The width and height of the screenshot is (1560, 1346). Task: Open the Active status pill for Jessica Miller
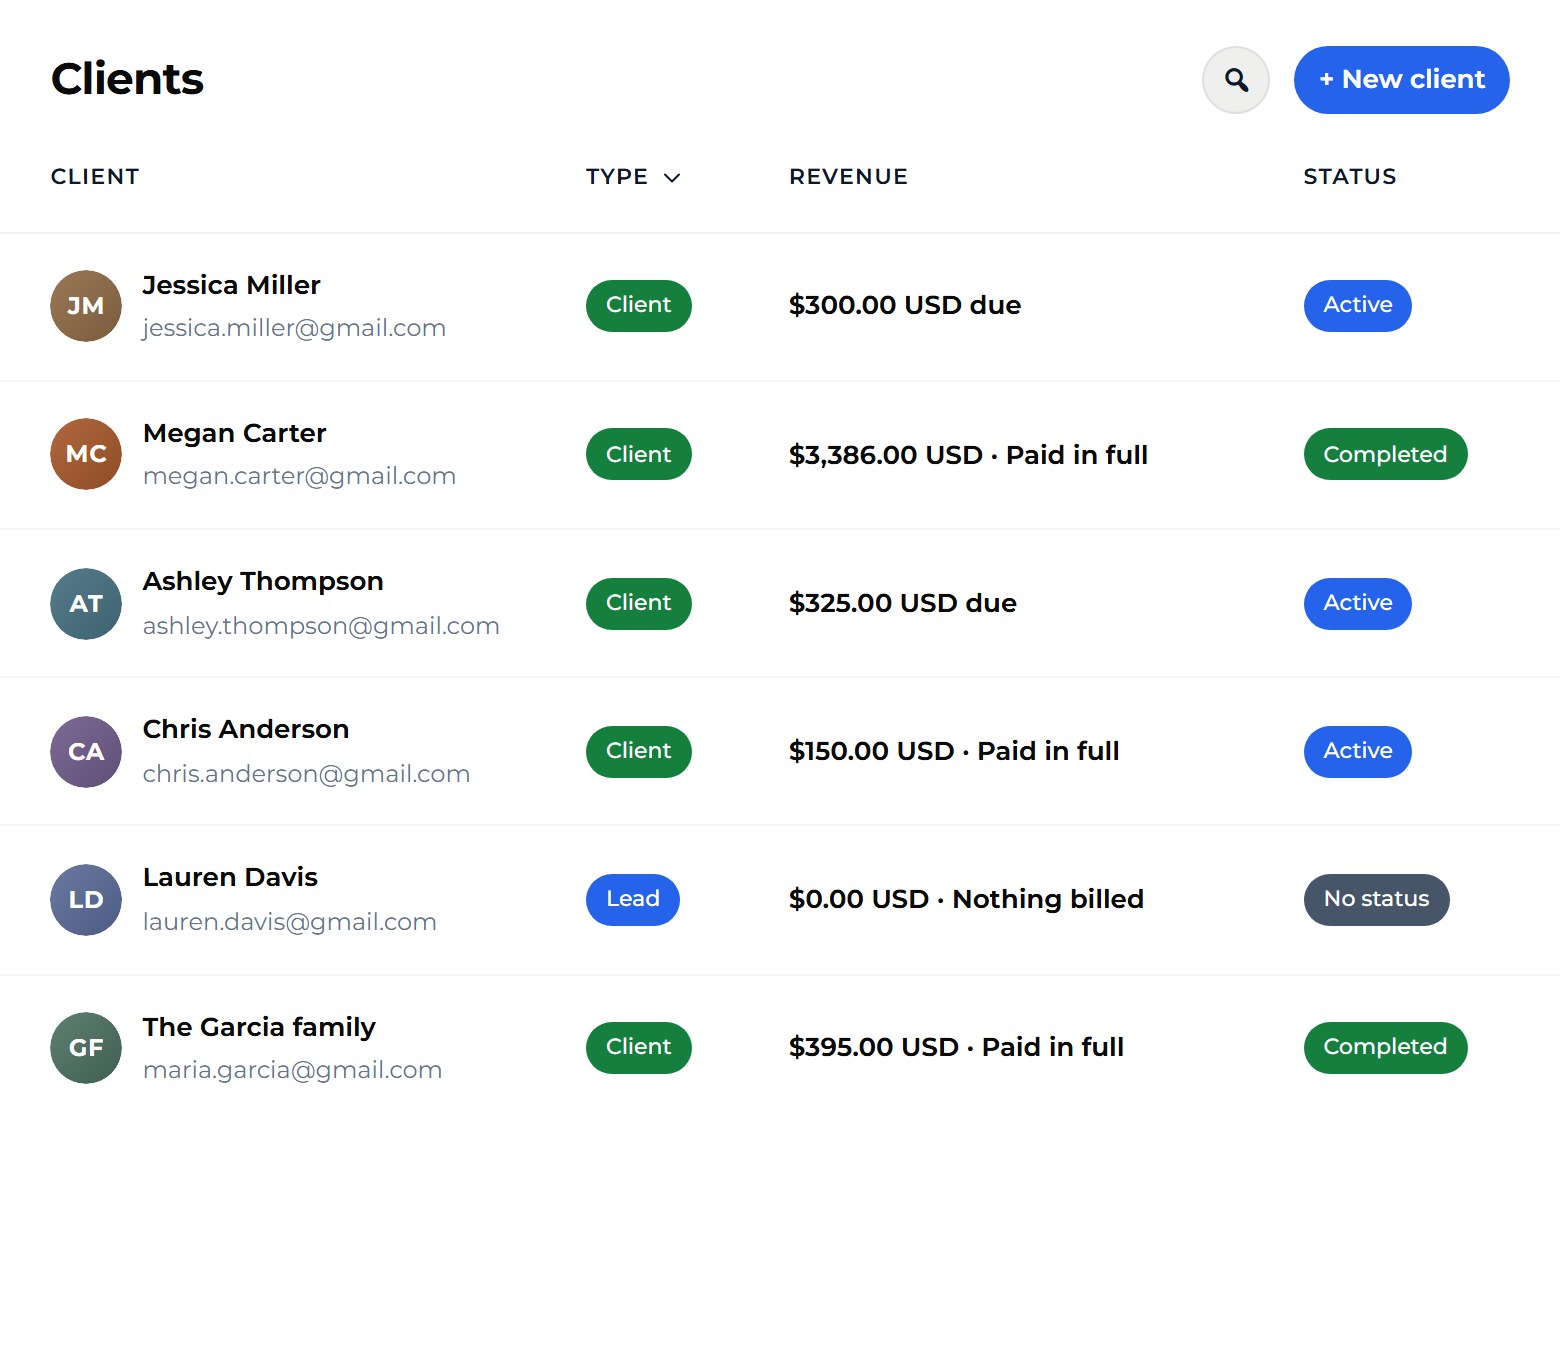[1358, 306]
